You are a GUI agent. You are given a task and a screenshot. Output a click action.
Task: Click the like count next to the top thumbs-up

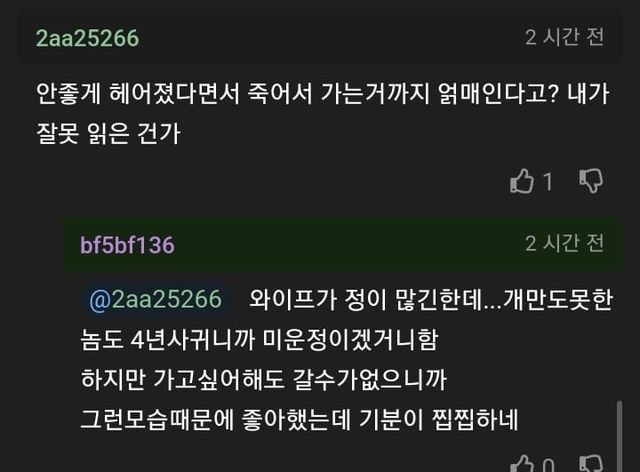(548, 182)
